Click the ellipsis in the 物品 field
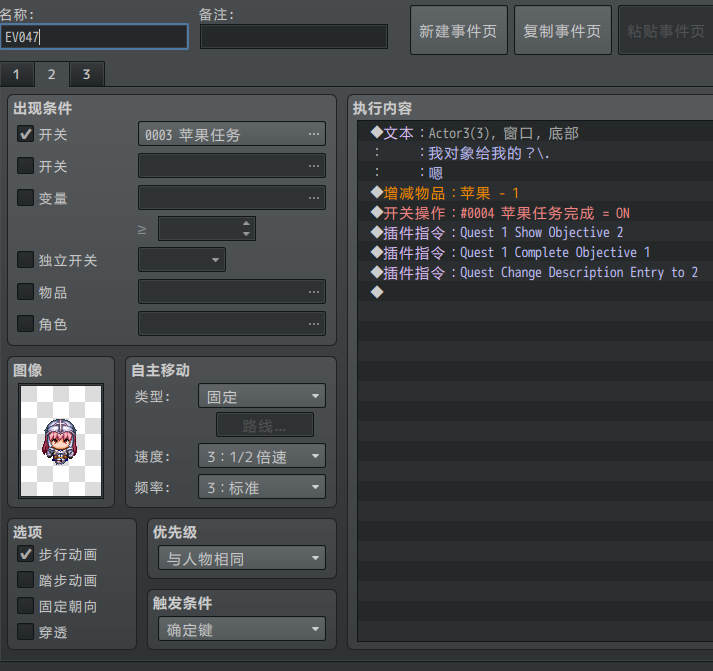 point(314,291)
